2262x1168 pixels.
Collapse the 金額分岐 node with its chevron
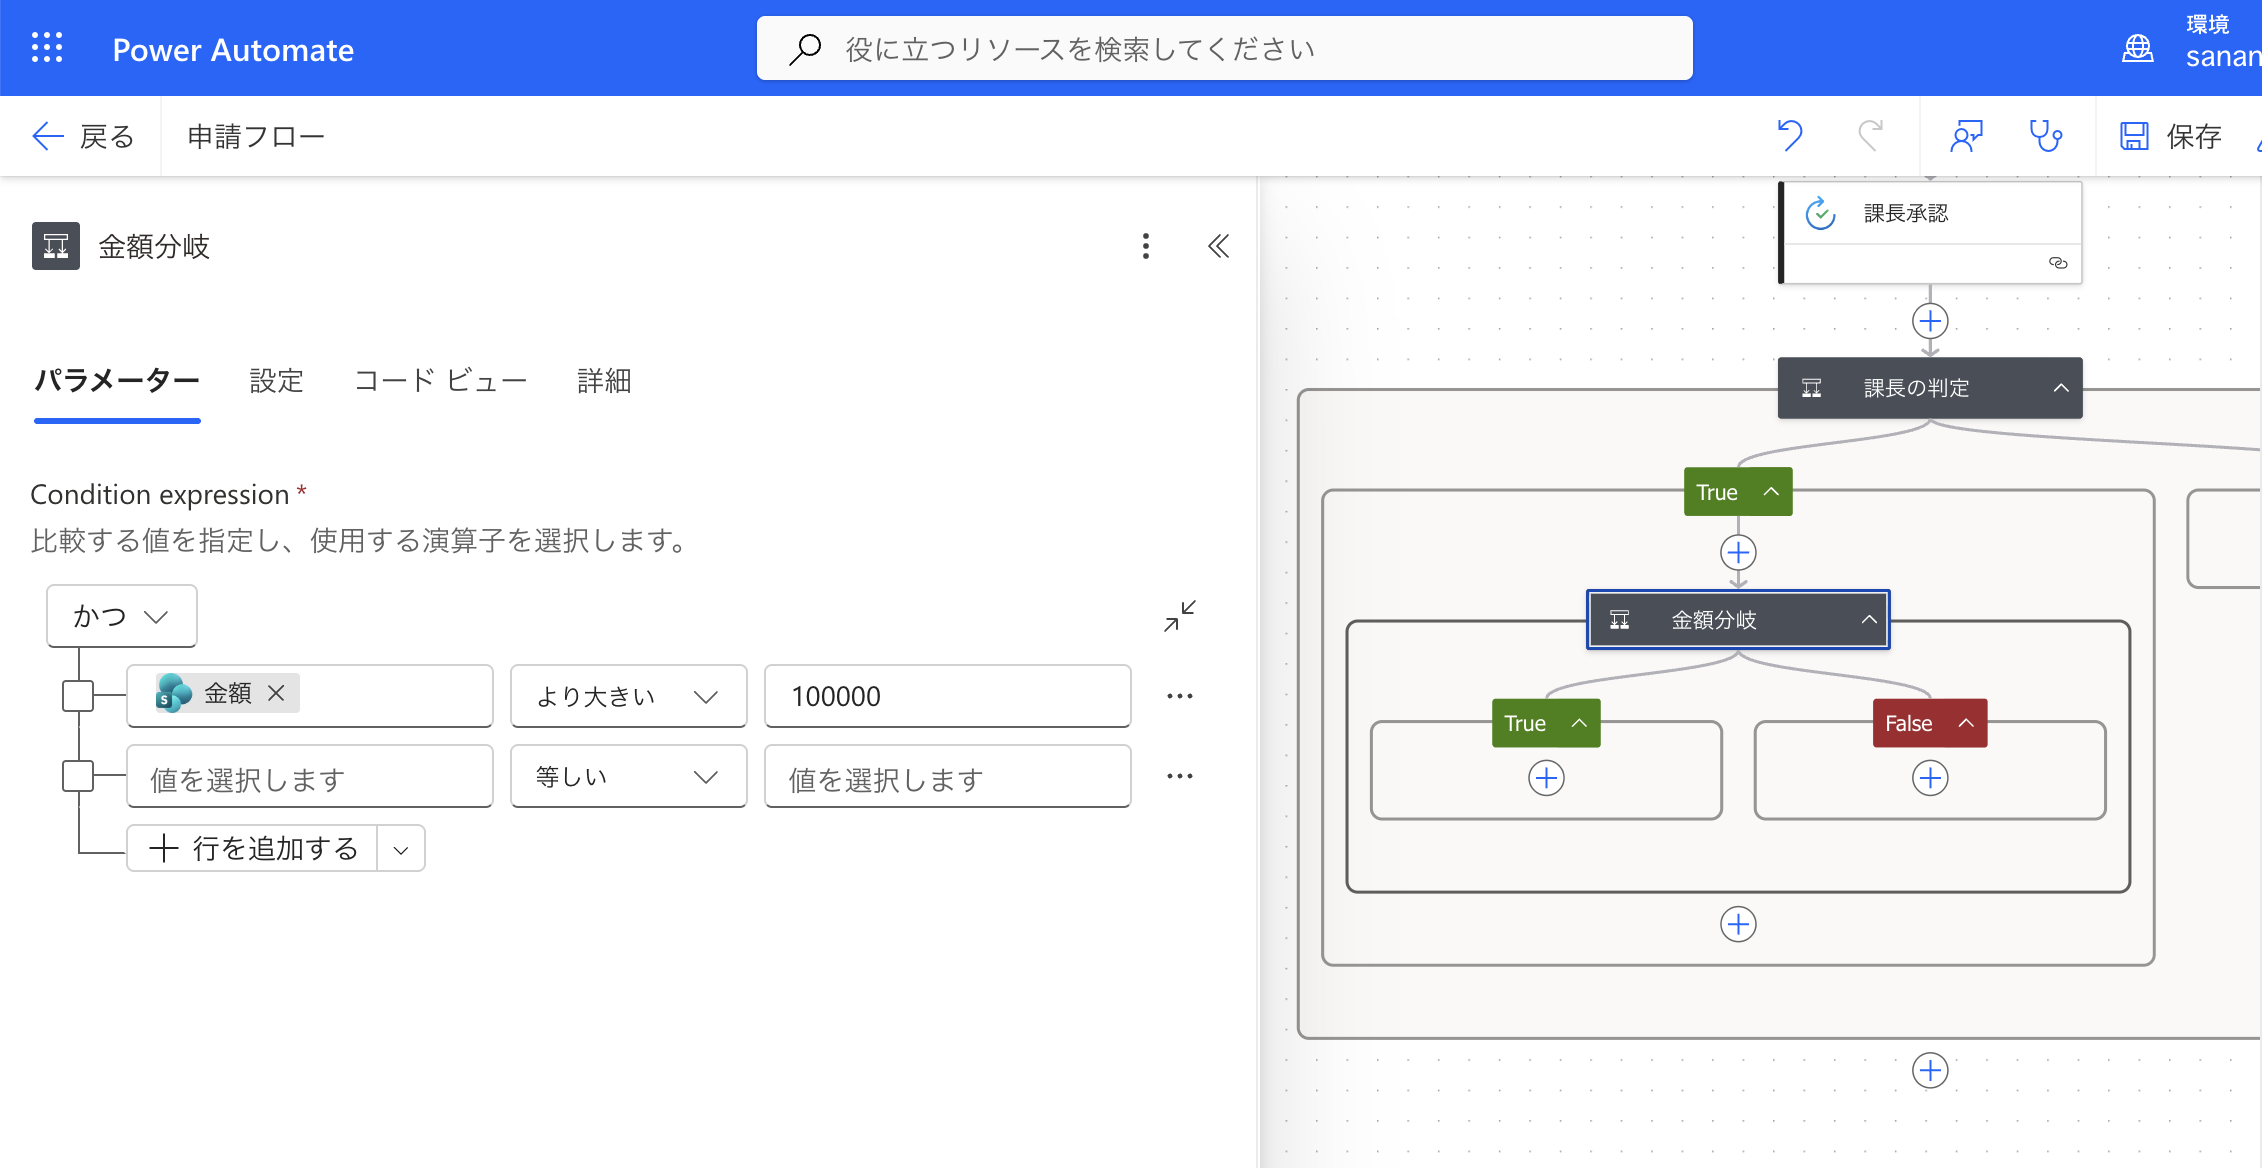(x=1868, y=620)
